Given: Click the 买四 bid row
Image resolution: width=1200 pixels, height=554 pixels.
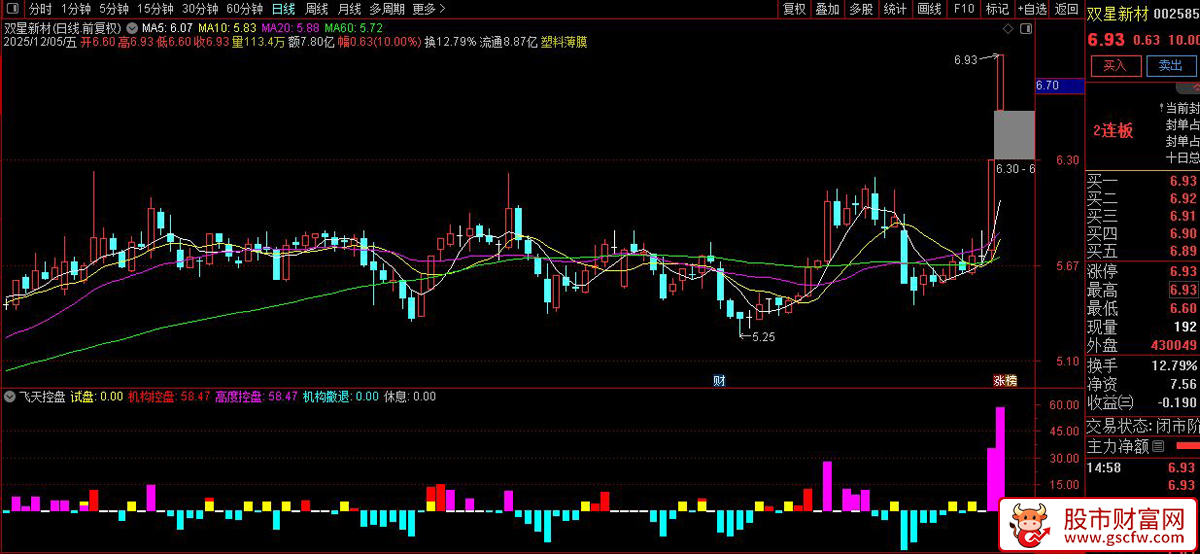Looking at the screenshot, I should (1143, 233).
